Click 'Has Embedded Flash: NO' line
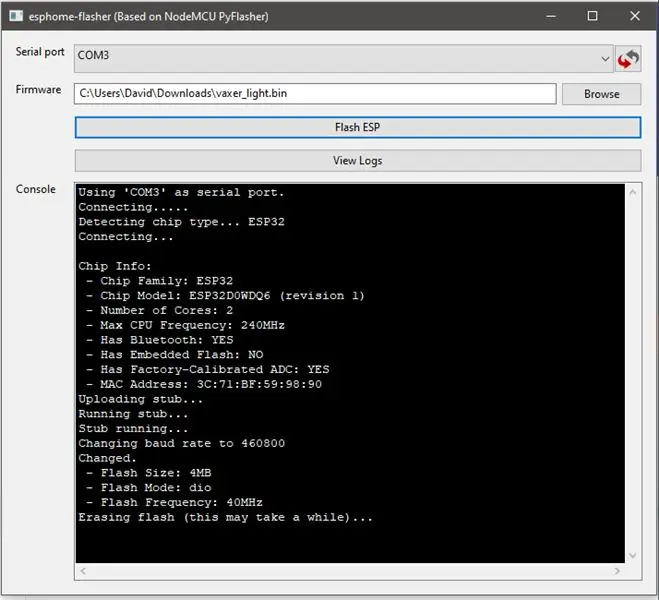 tap(174, 355)
